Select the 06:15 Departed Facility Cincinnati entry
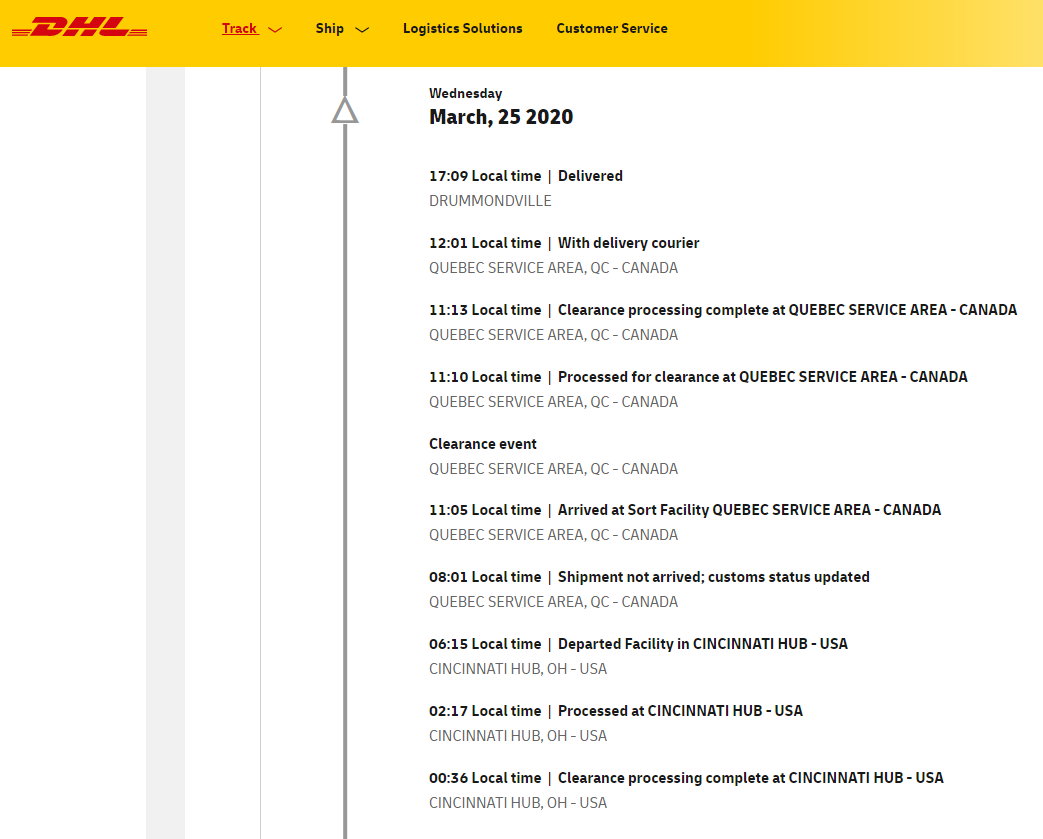This screenshot has width=1043, height=839. (x=638, y=644)
